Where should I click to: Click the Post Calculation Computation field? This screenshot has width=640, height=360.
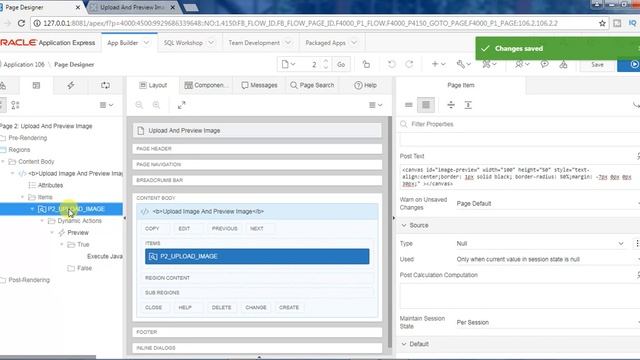[518, 296]
